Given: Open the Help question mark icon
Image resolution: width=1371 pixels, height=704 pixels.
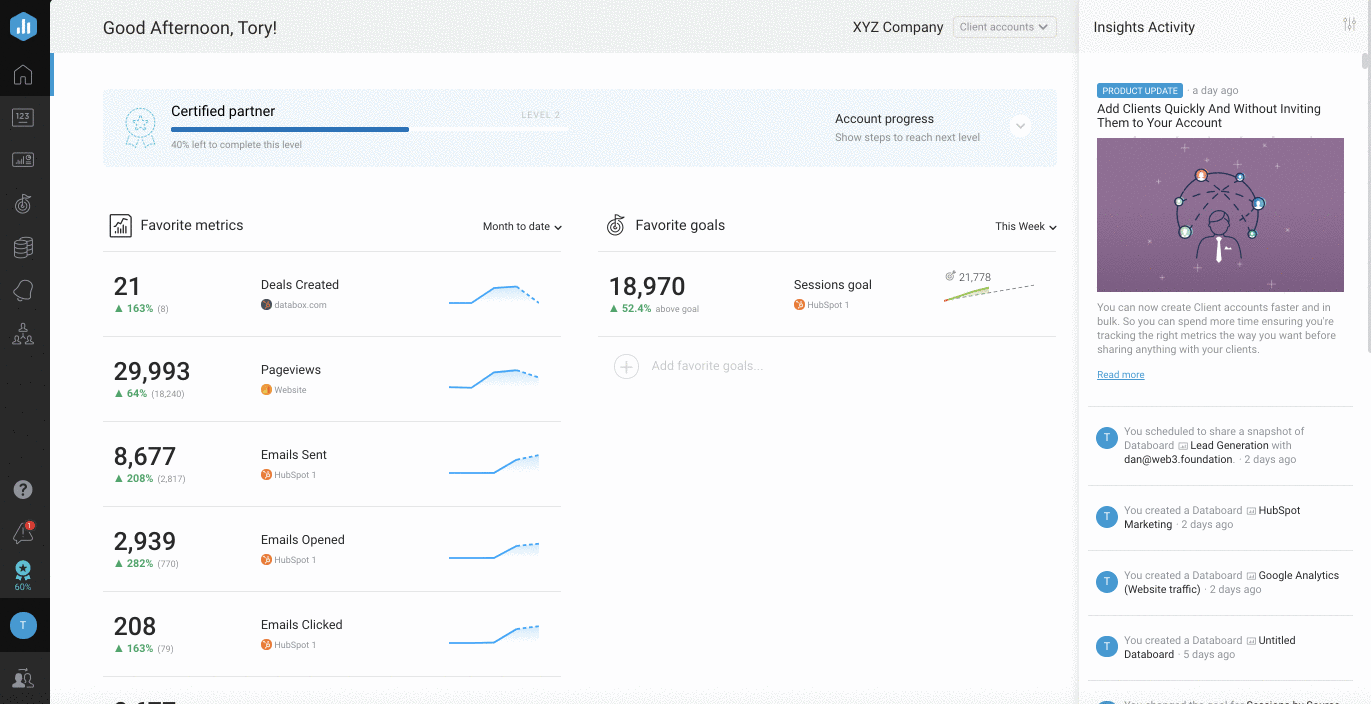Looking at the screenshot, I should pos(23,490).
